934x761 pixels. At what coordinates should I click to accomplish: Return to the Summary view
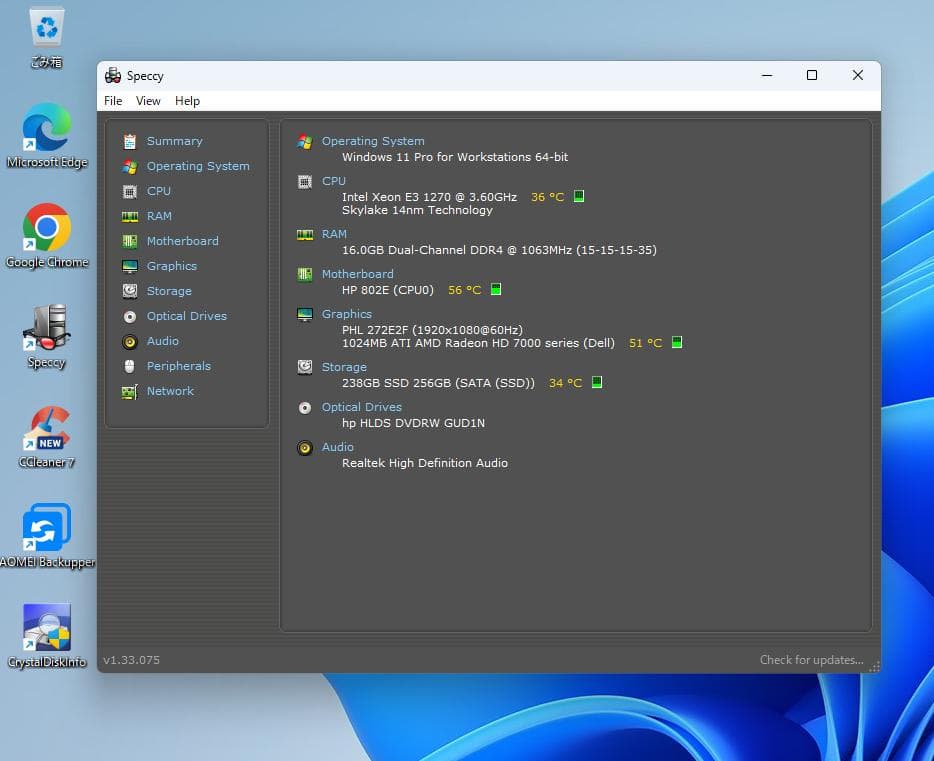(x=174, y=141)
